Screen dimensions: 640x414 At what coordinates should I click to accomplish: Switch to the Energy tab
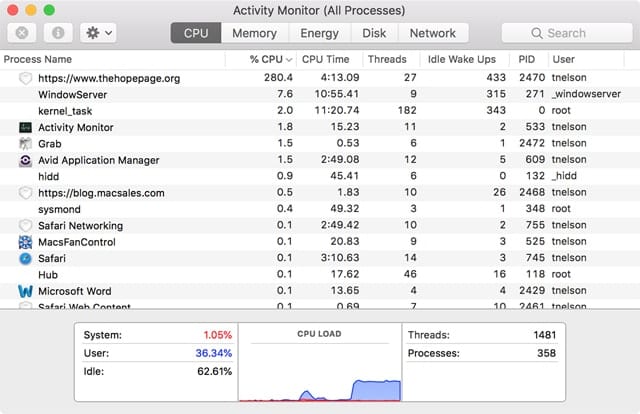(319, 33)
